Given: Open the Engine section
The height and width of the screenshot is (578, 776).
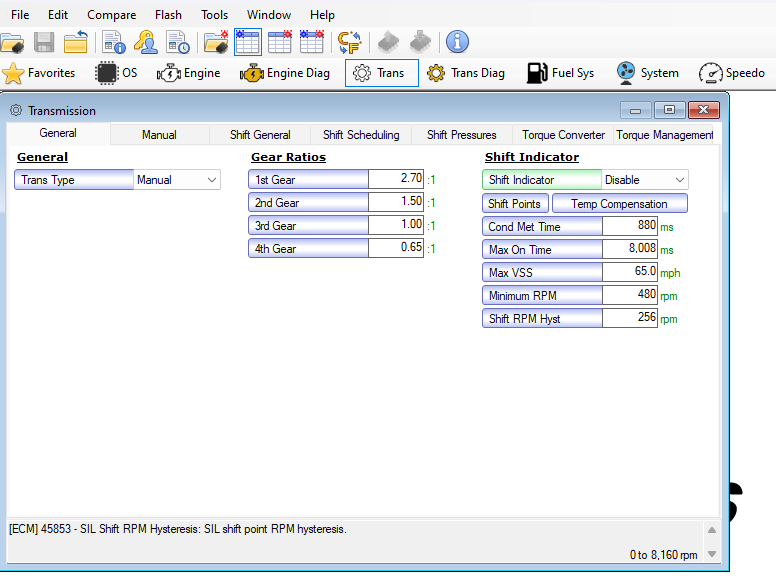Looking at the screenshot, I should coord(189,73).
